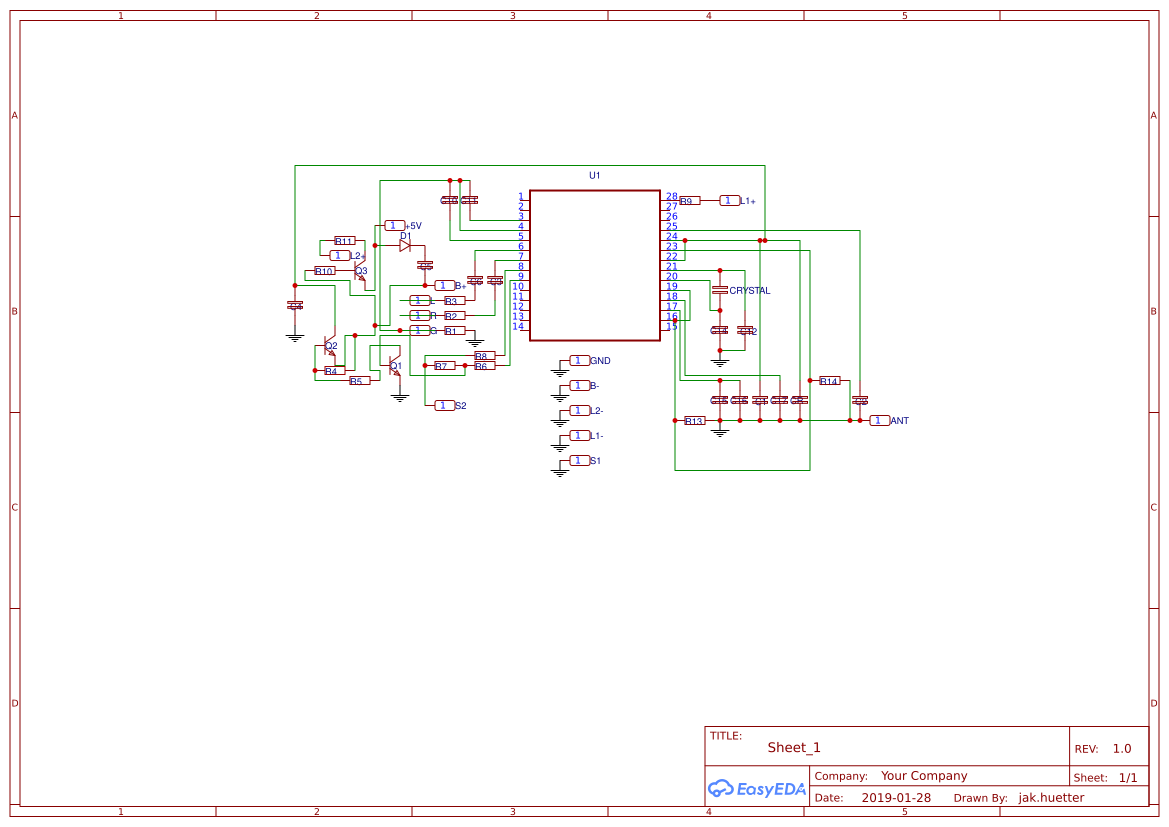This screenshot has height=827, width=1169.
Task: Click the EasyEDA cloud logo
Action: tap(721, 789)
